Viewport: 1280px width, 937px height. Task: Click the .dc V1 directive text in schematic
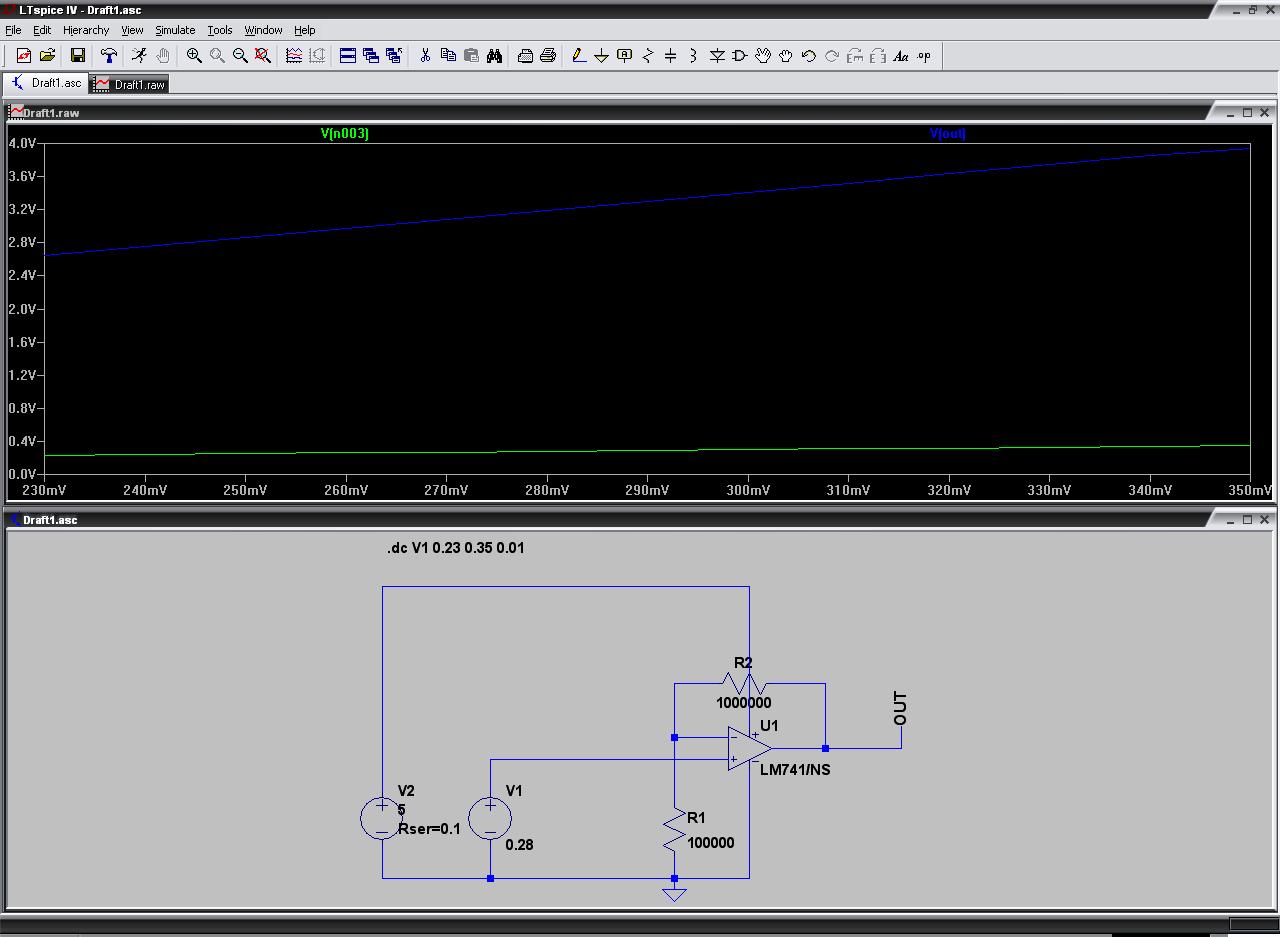pyautogui.click(x=455, y=548)
